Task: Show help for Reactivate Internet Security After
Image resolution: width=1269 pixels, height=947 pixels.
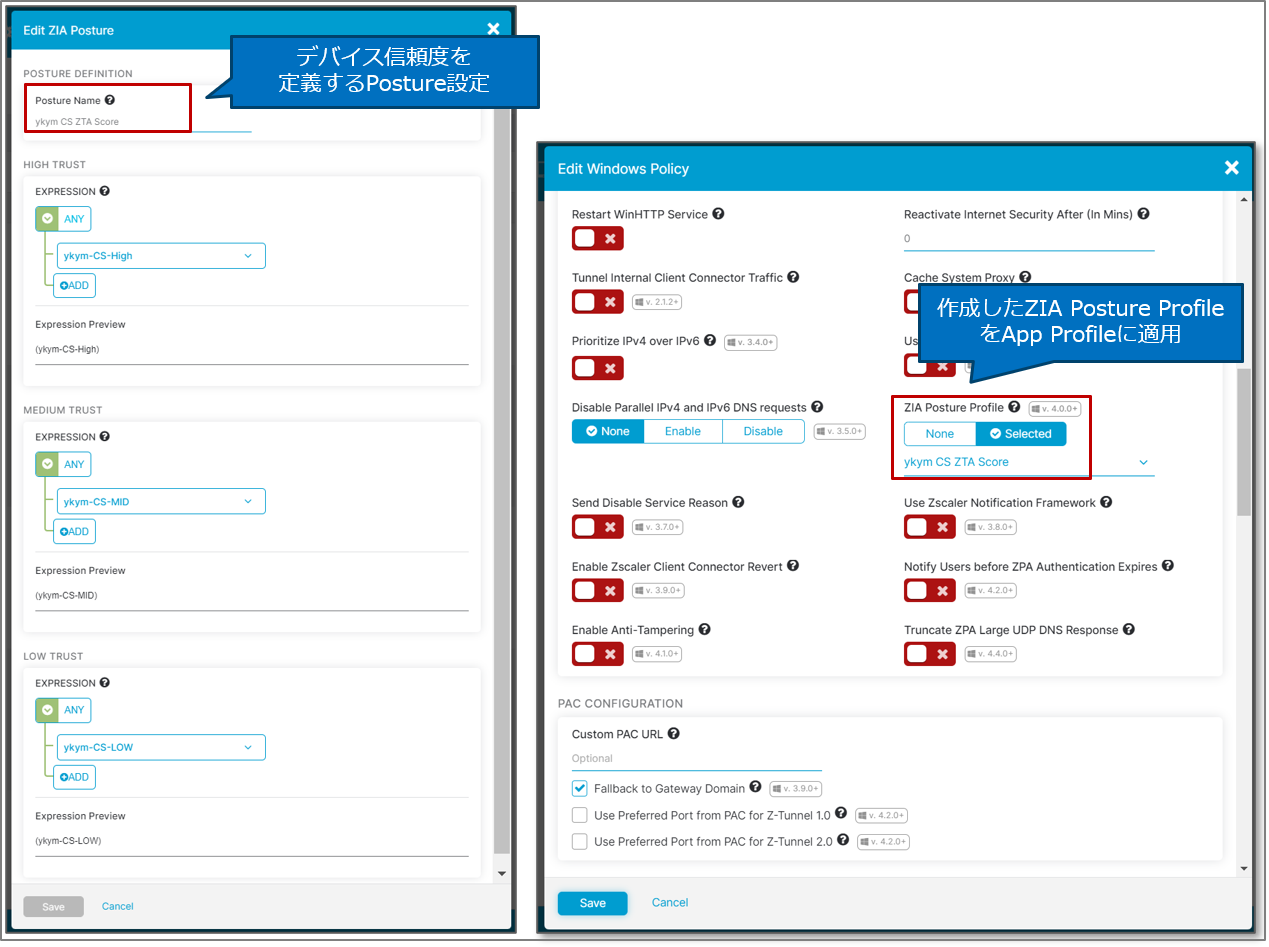Action: 1143,214
